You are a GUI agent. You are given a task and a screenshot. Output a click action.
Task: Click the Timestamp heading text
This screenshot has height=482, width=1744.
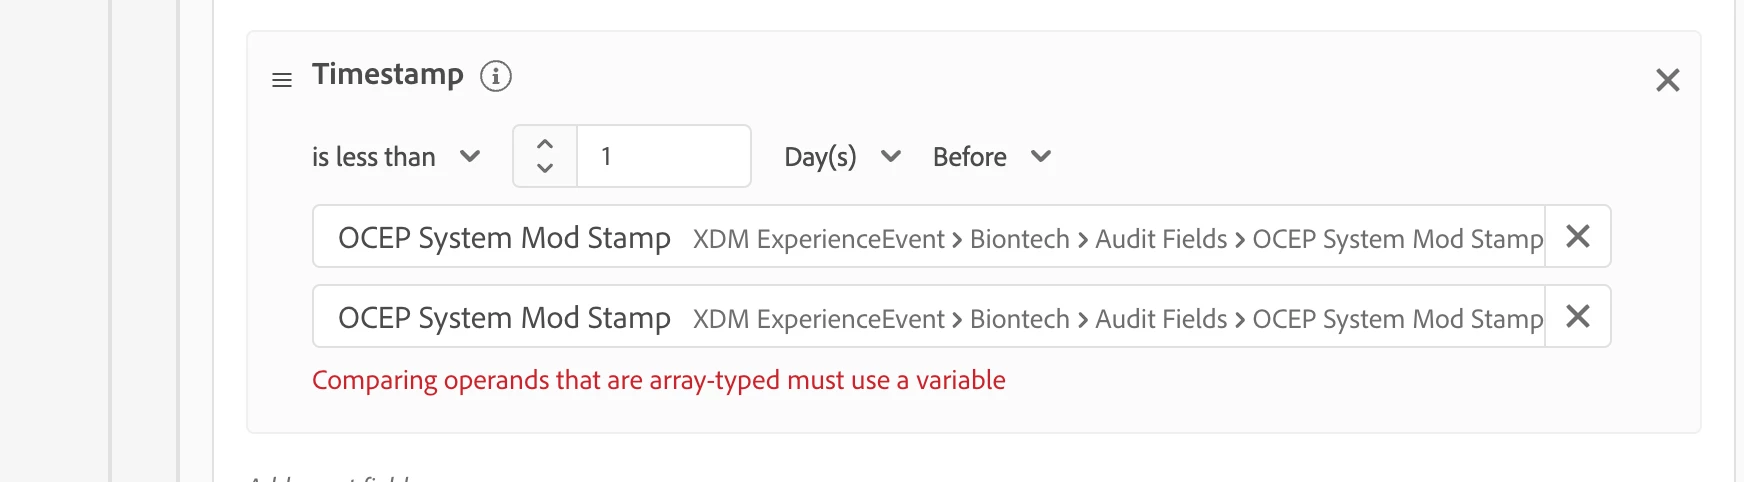point(388,74)
